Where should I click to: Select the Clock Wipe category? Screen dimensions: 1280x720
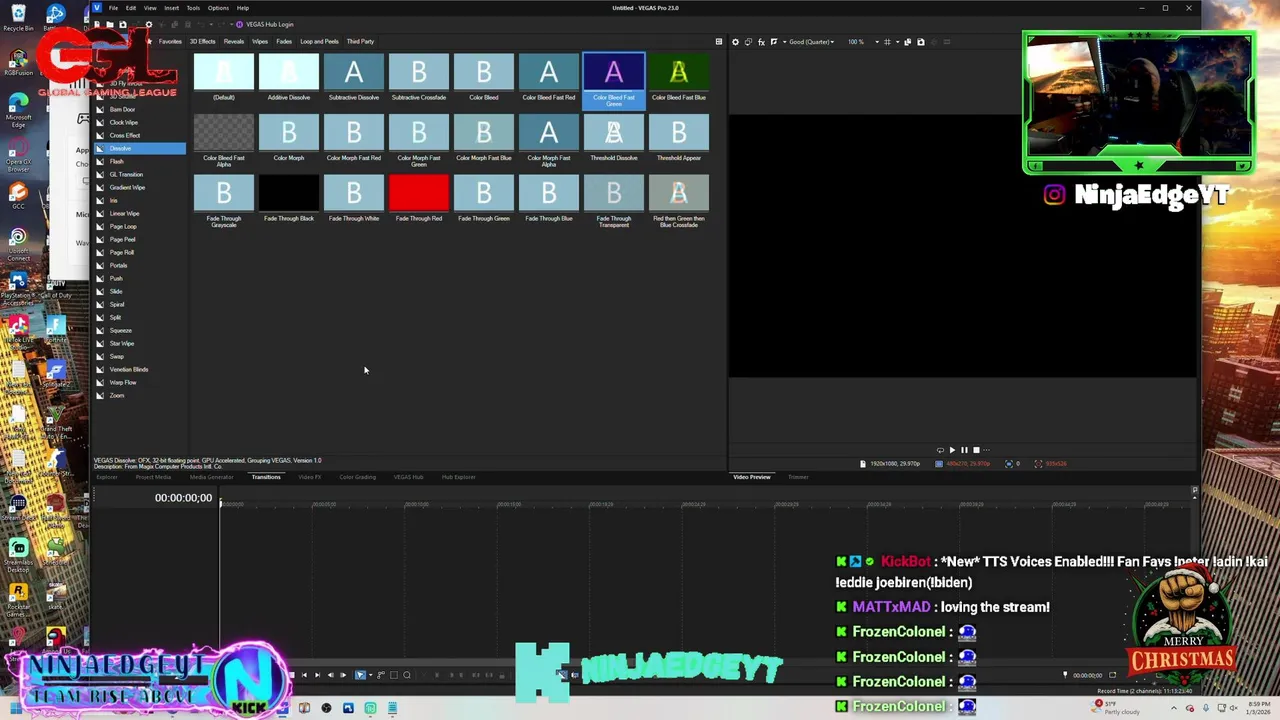tap(123, 122)
